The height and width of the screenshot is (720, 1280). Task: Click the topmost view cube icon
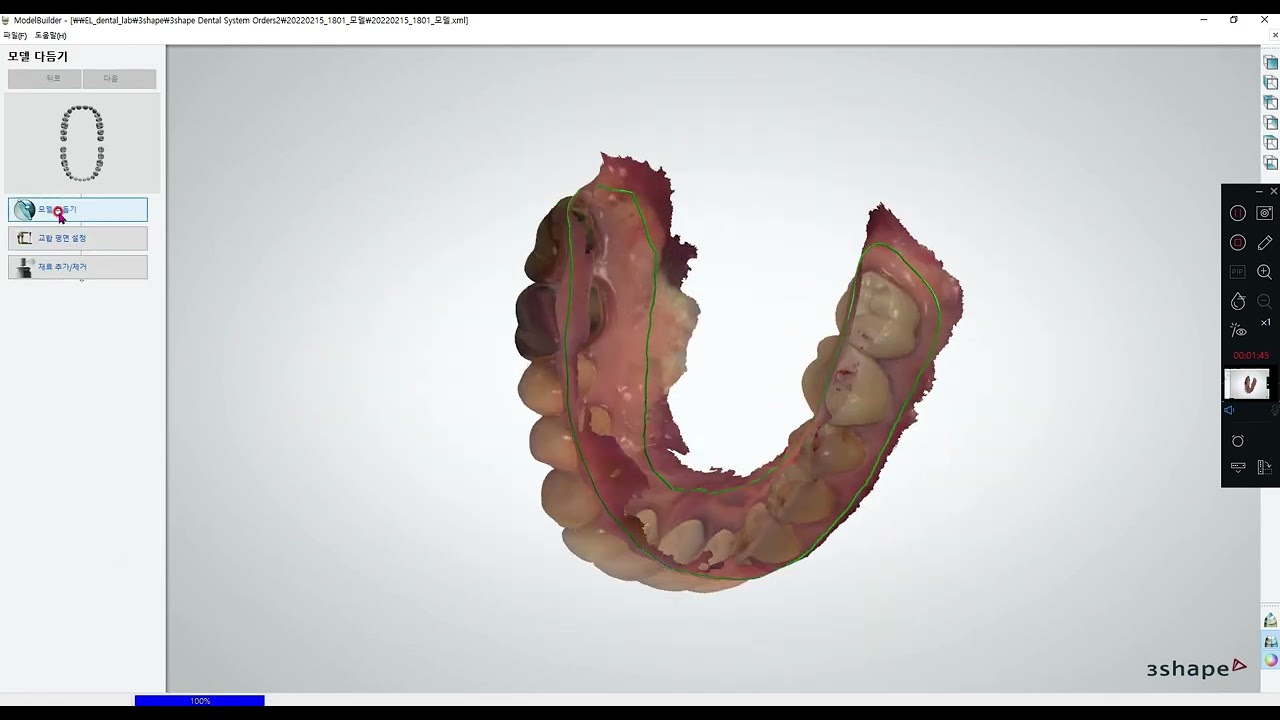pos(1271,62)
